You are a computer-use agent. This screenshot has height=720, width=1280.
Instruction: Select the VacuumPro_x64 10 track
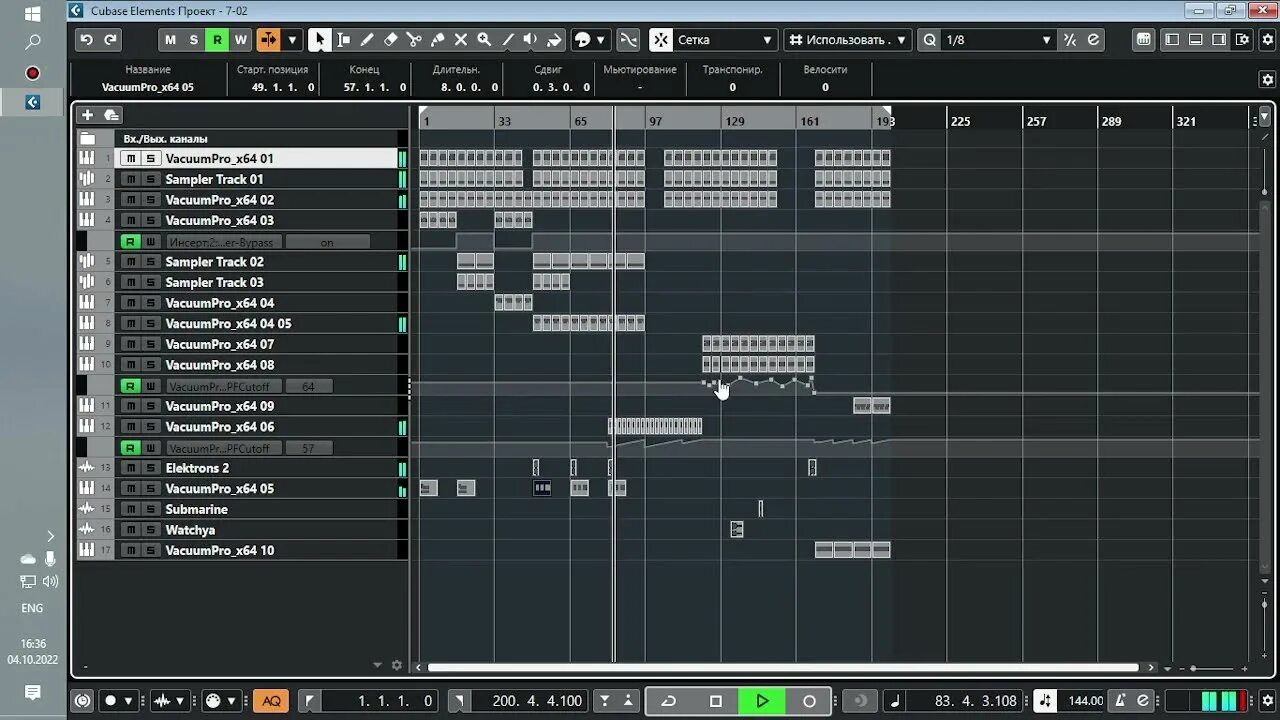(220, 550)
